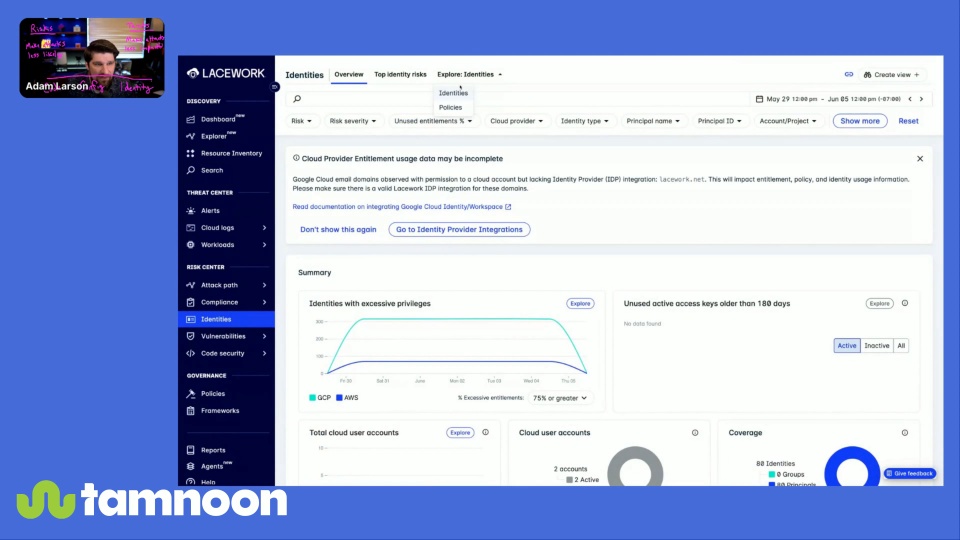Reset all filters
This screenshot has height=540, width=960.
point(908,121)
